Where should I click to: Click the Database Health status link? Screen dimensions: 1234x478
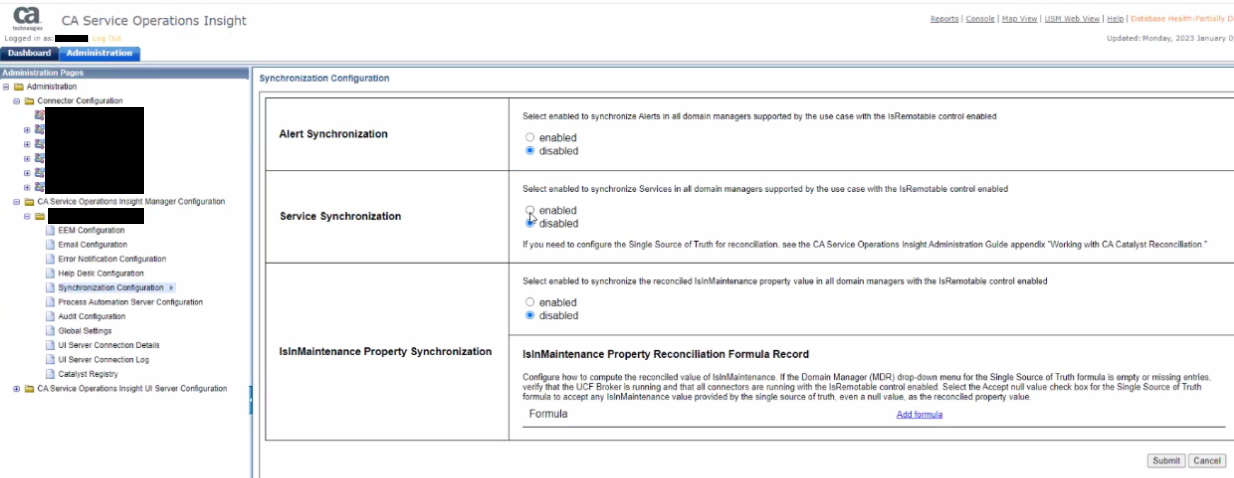click(1182, 19)
